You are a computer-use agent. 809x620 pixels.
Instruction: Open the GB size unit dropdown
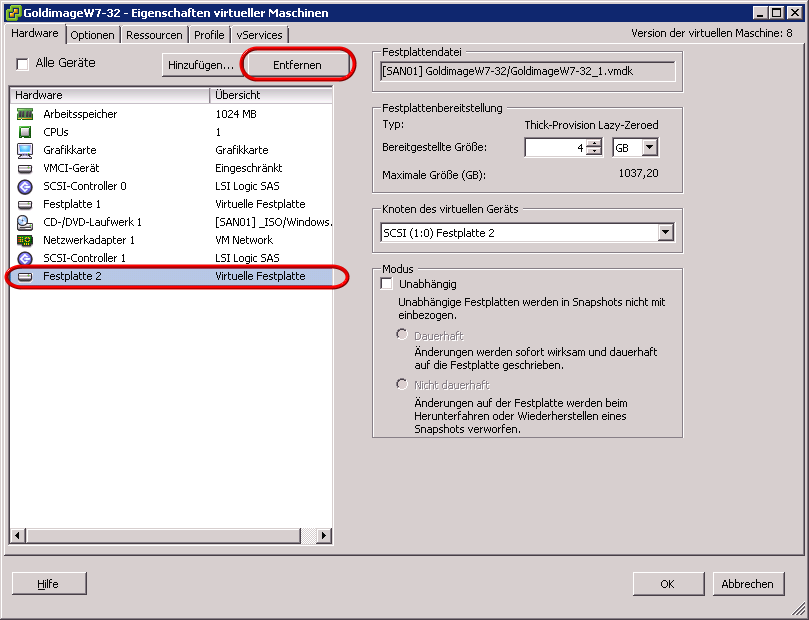[x=649, y=148]
